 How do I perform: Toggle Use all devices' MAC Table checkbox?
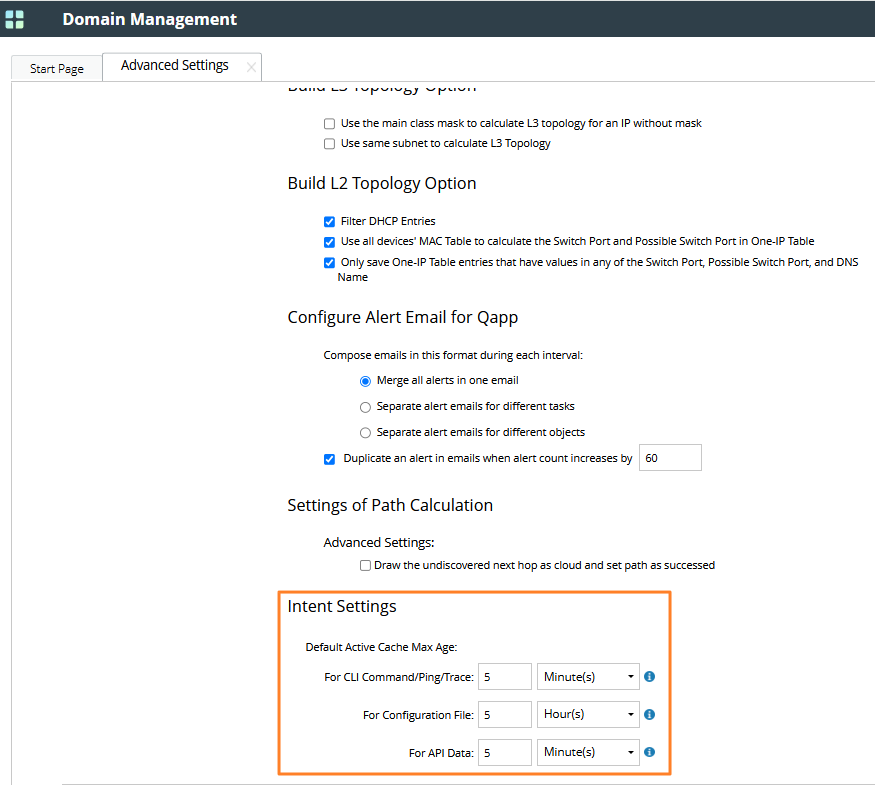(329, 242)
